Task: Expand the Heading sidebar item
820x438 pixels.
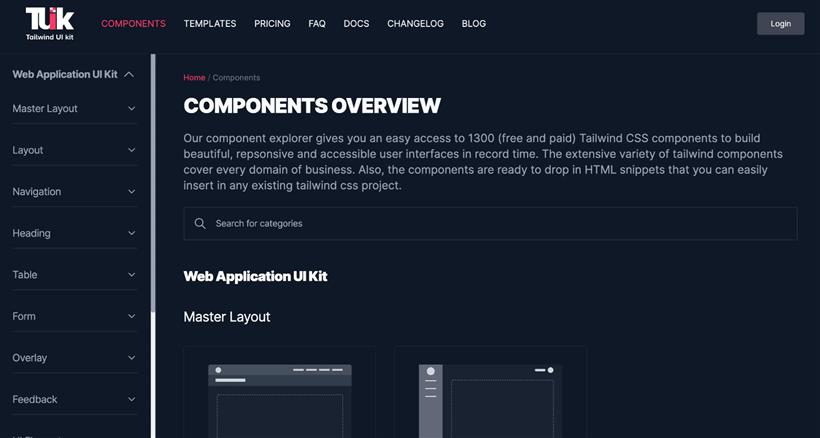Action: [74, 233]
